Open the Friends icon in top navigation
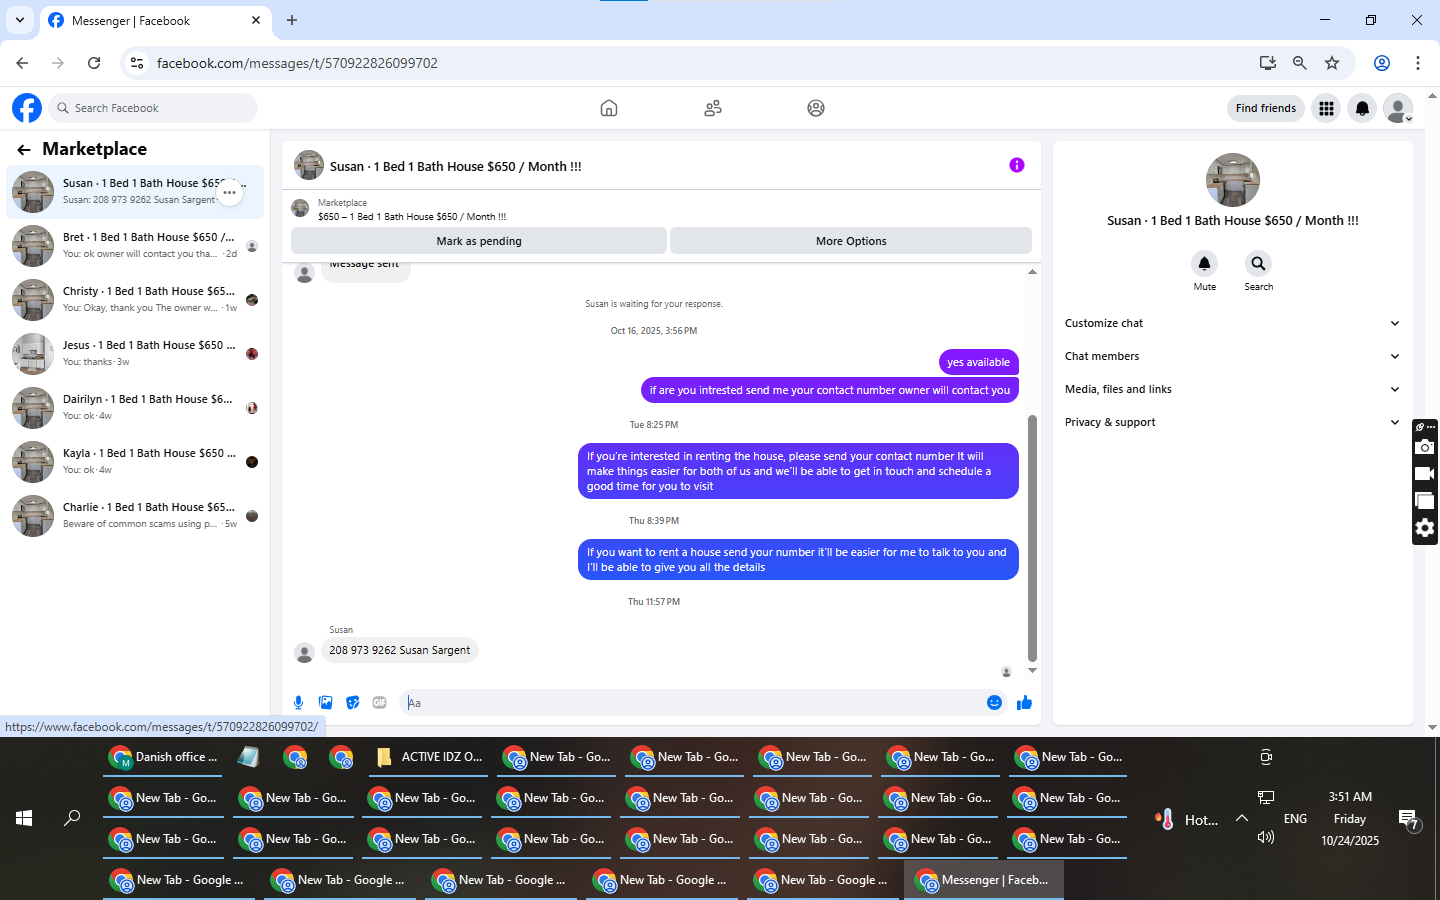The image size is (1440, 900). [x=713, y=108]
